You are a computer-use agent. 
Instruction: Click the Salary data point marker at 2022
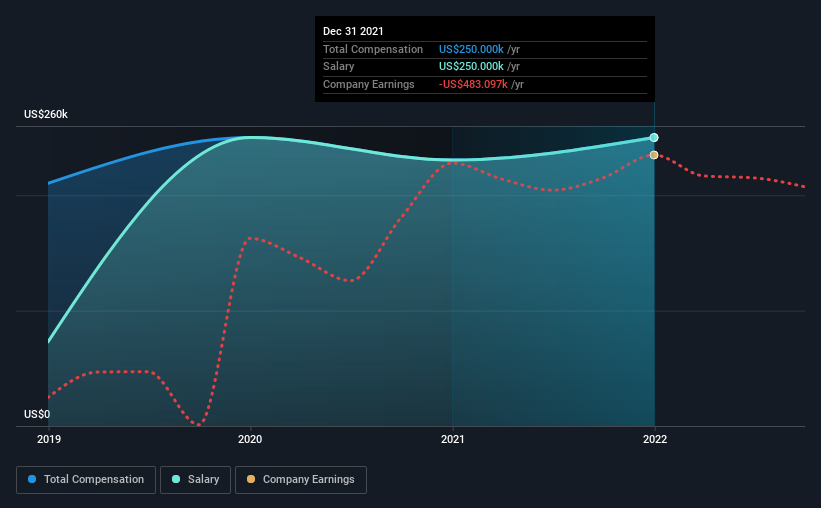[x=654, y=138]
